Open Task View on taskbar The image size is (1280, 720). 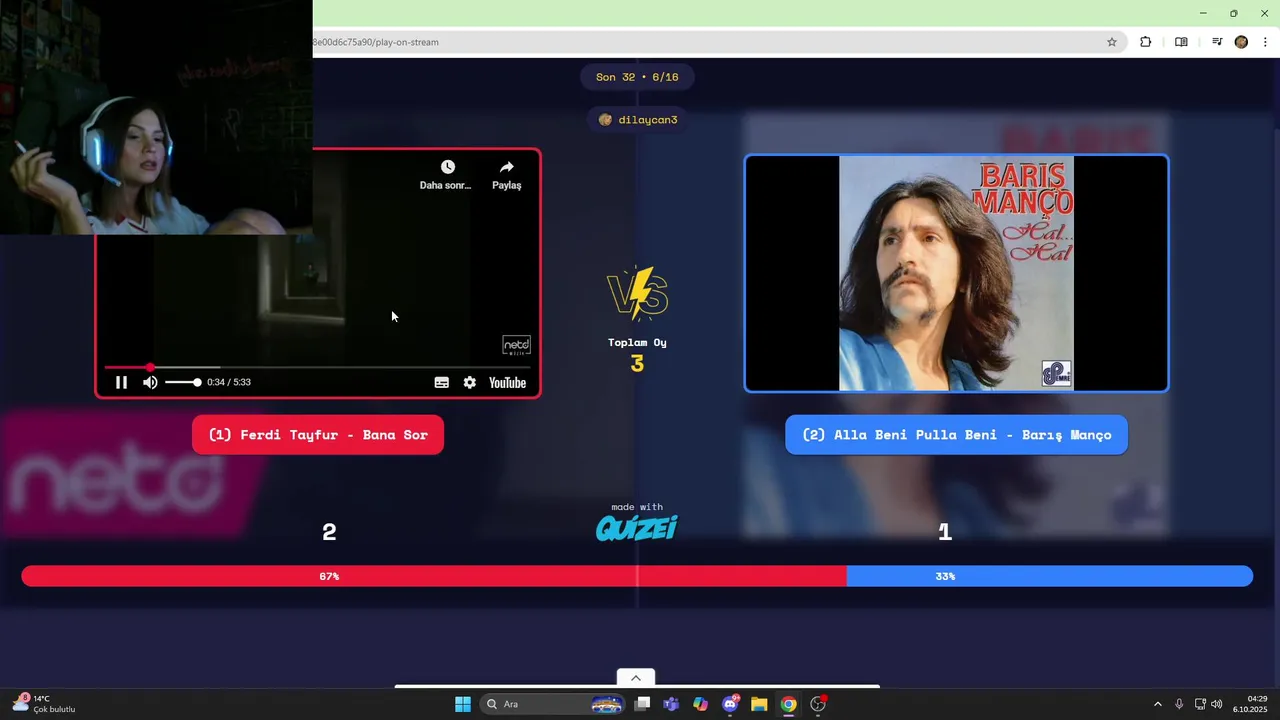click(643, 704)
